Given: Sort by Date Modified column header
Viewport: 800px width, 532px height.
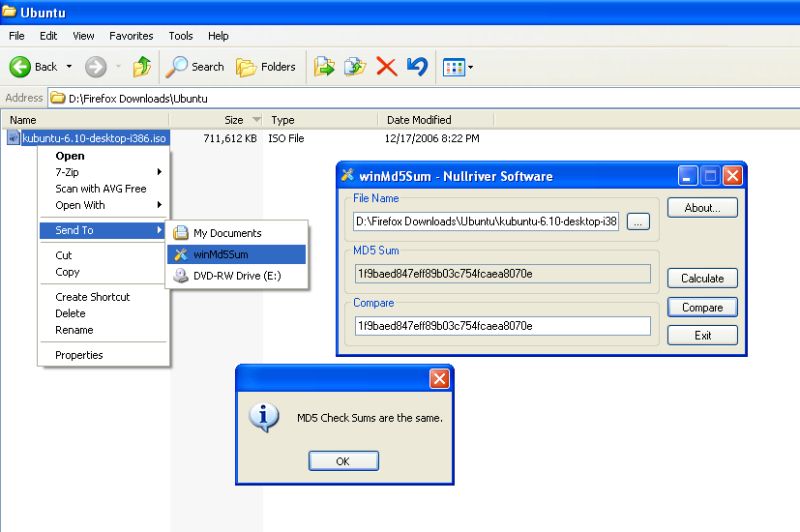Looking at the screenshot, I should [436, 120].
